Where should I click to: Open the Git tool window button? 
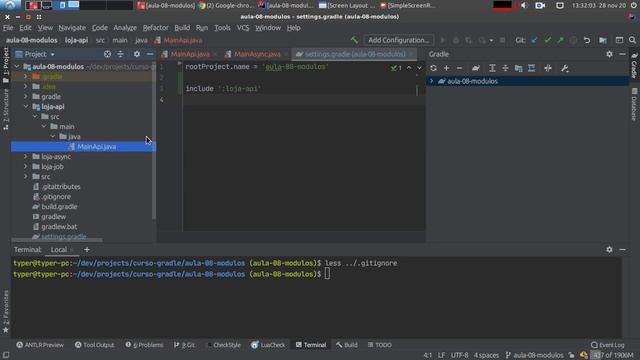[184, 345]
